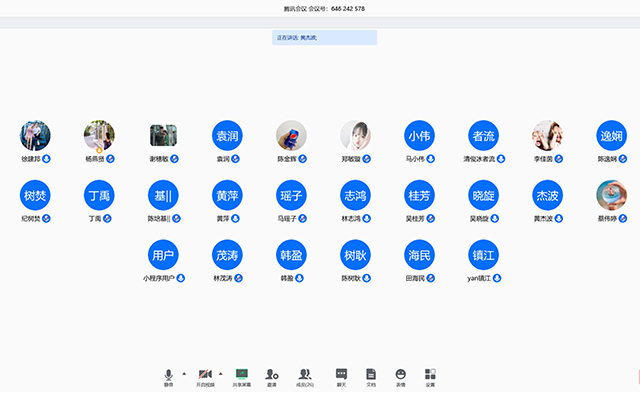The height and width of the screenshot is (400, 640).
Task: Start screen sharing from the toolbar
Action: click(241, 374)
